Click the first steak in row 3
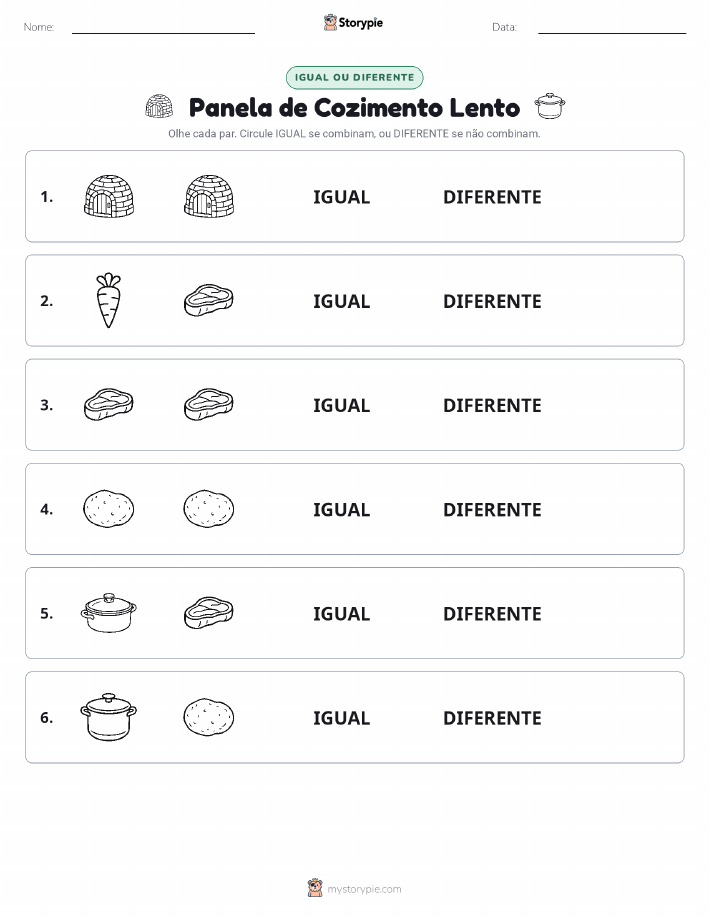The image size is (709, 917). pyautogui.click(x=109, y=404)
